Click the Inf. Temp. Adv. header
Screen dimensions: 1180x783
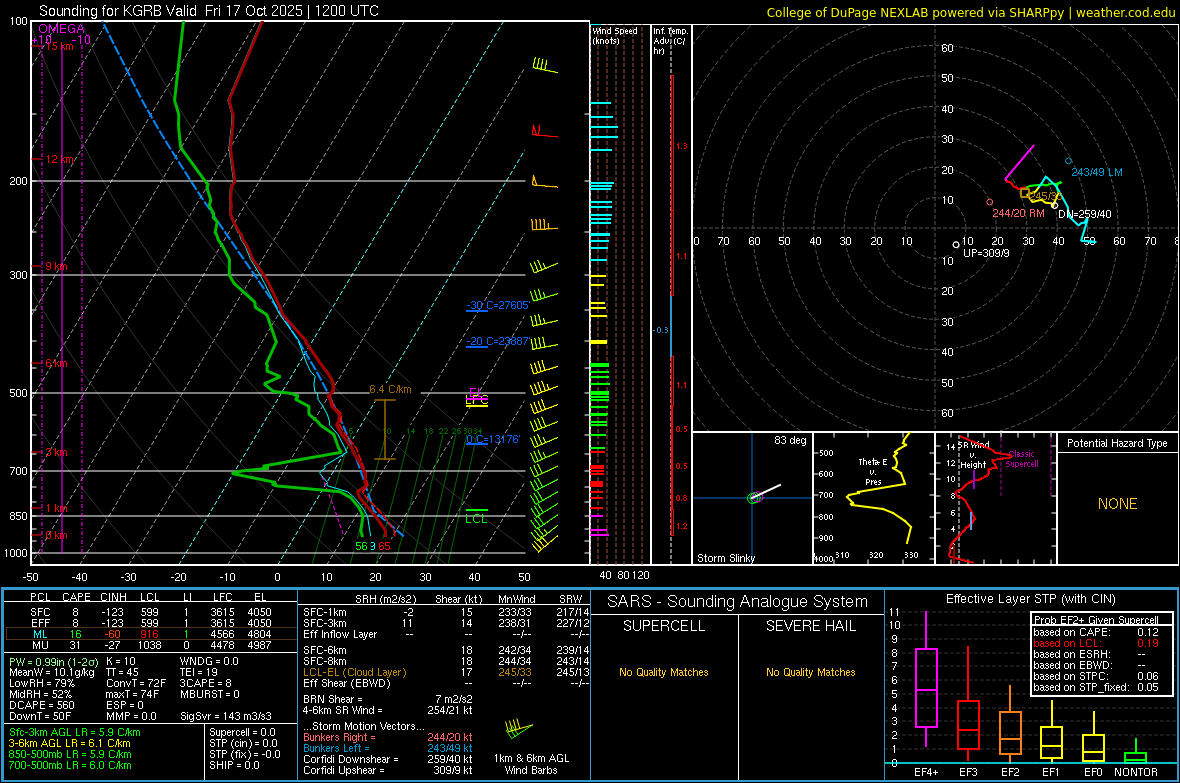(x=670, y=41)
